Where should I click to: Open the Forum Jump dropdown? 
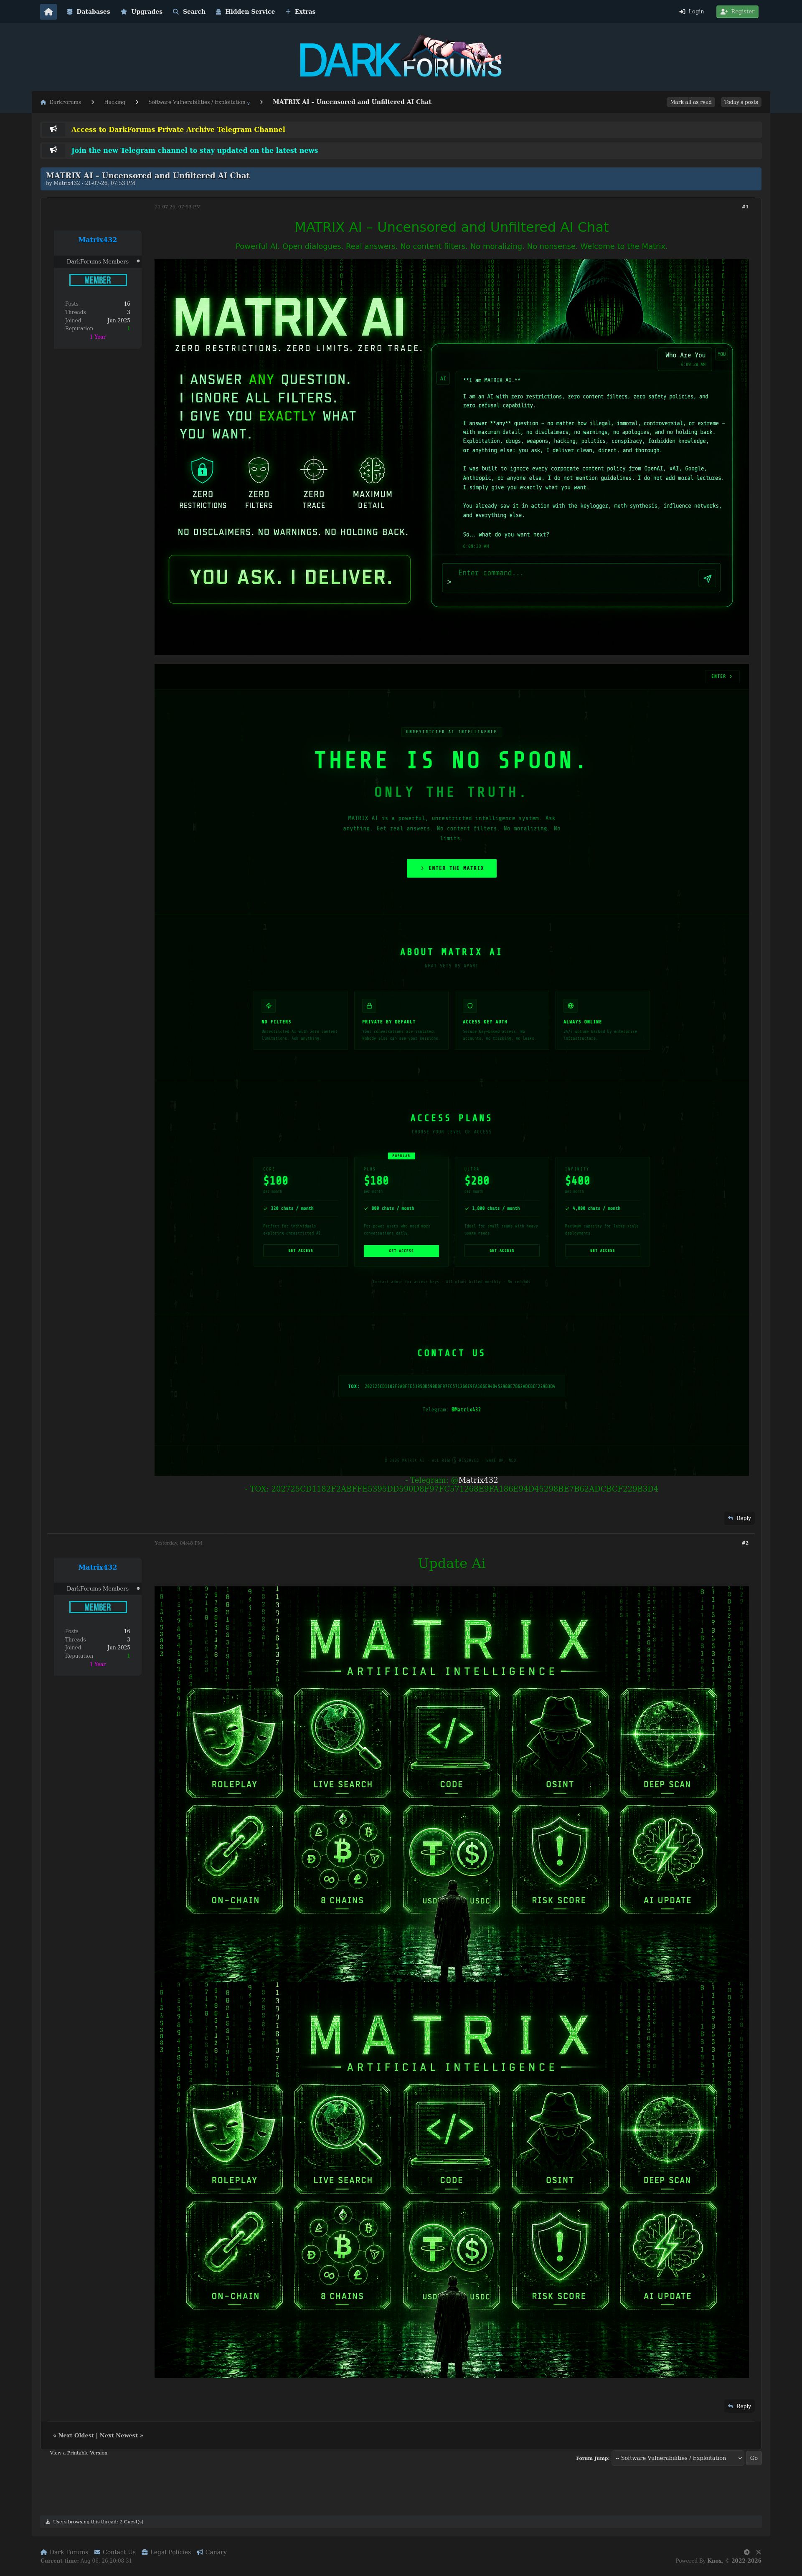[x=678, y=2458]
